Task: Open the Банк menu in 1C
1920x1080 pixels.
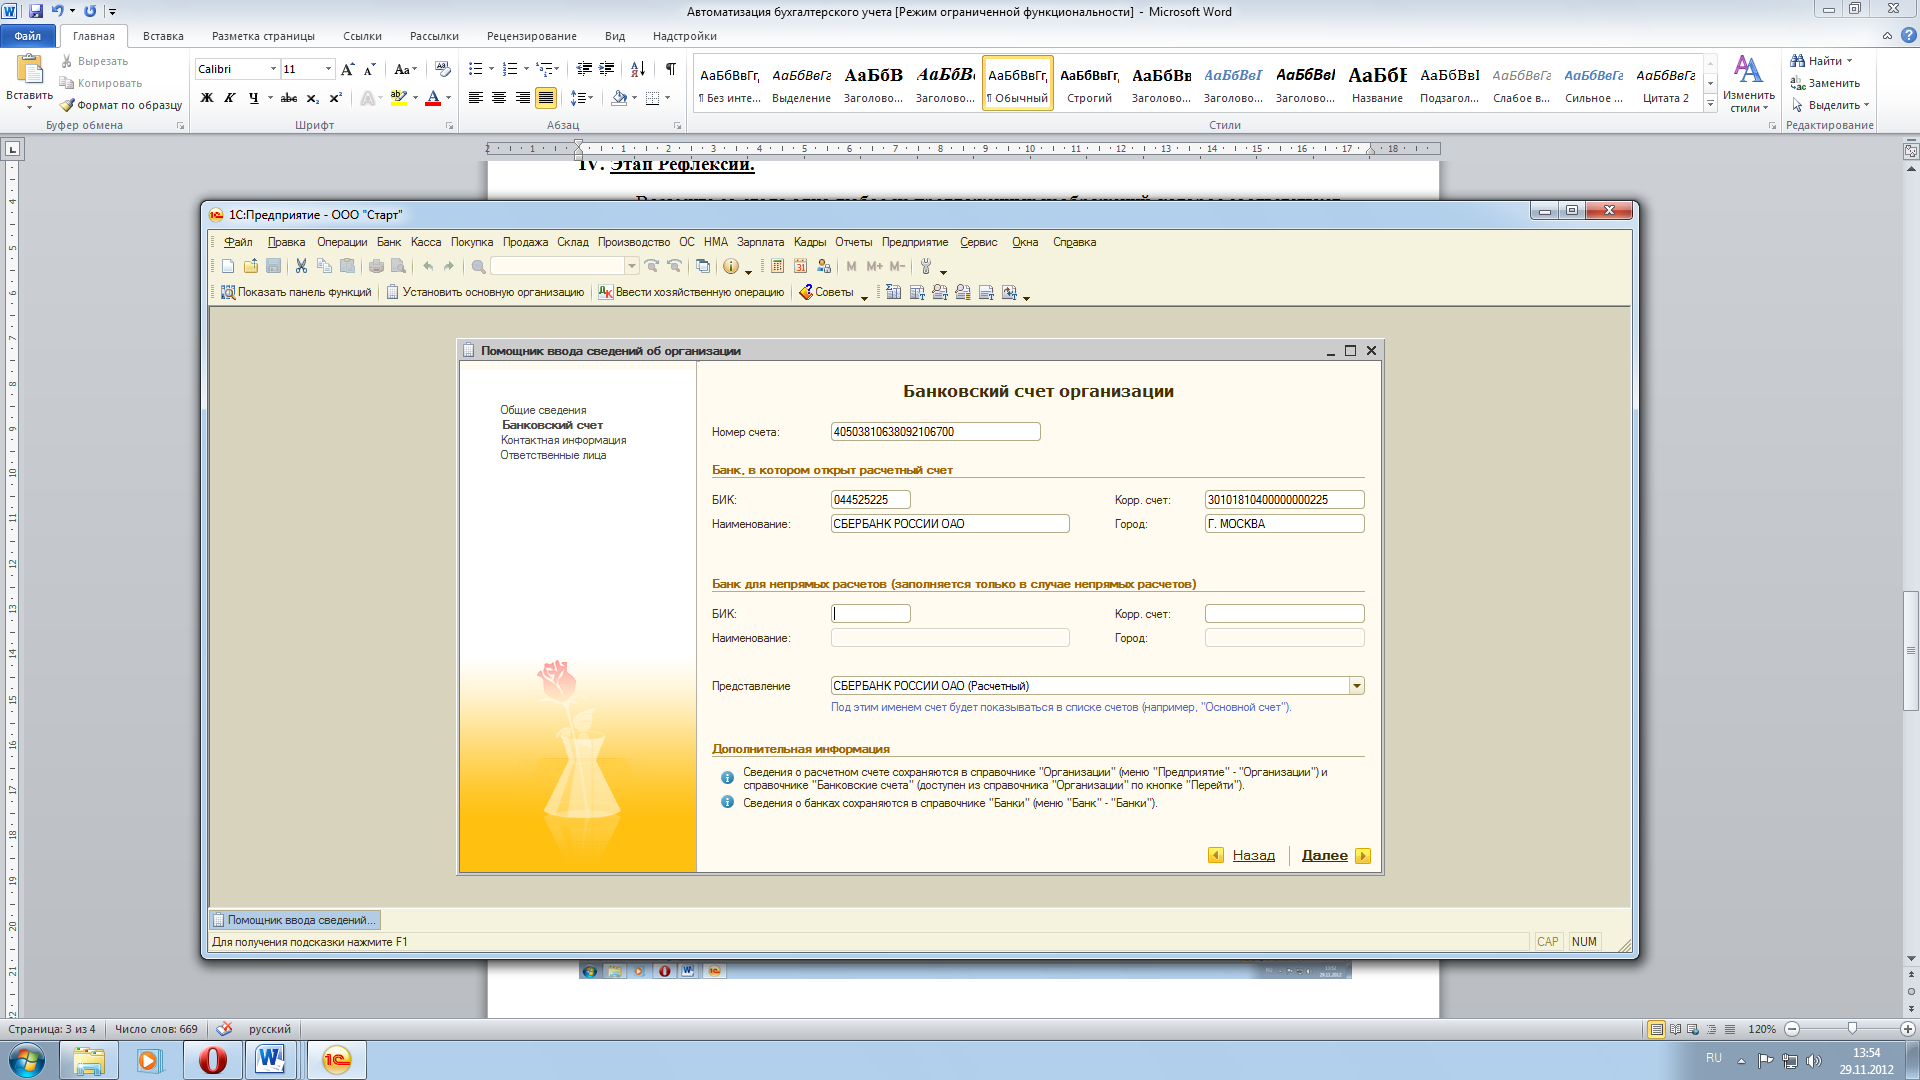Action: [x=389, y=242]
